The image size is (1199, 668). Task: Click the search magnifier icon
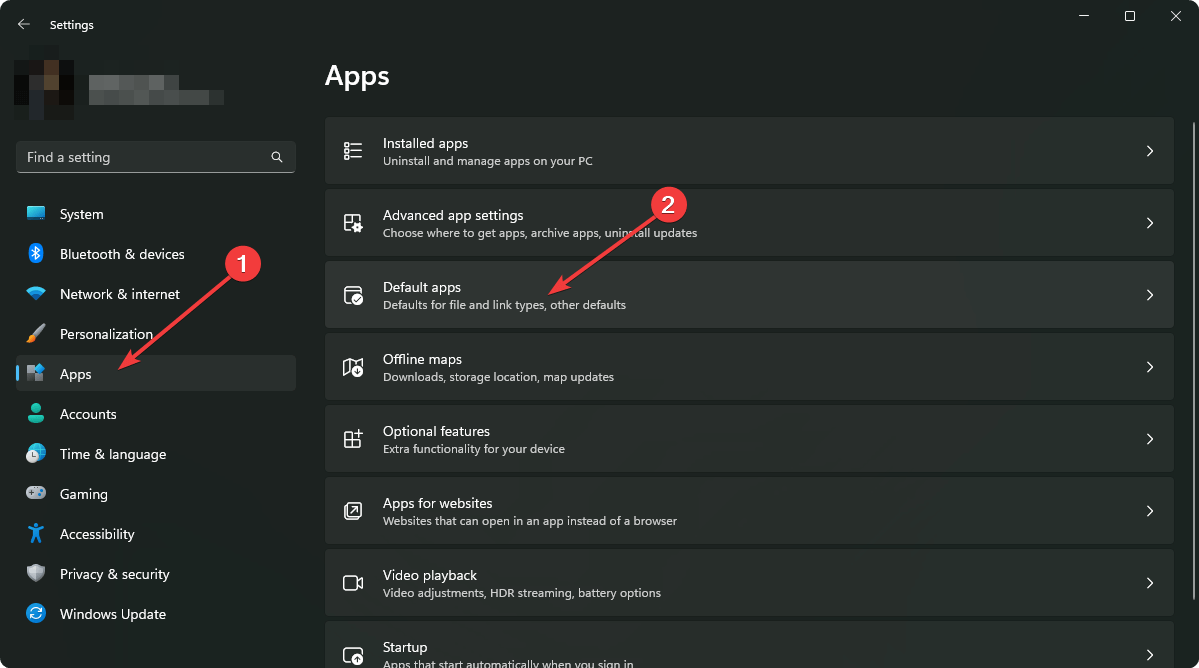click(x=277, y=157)
